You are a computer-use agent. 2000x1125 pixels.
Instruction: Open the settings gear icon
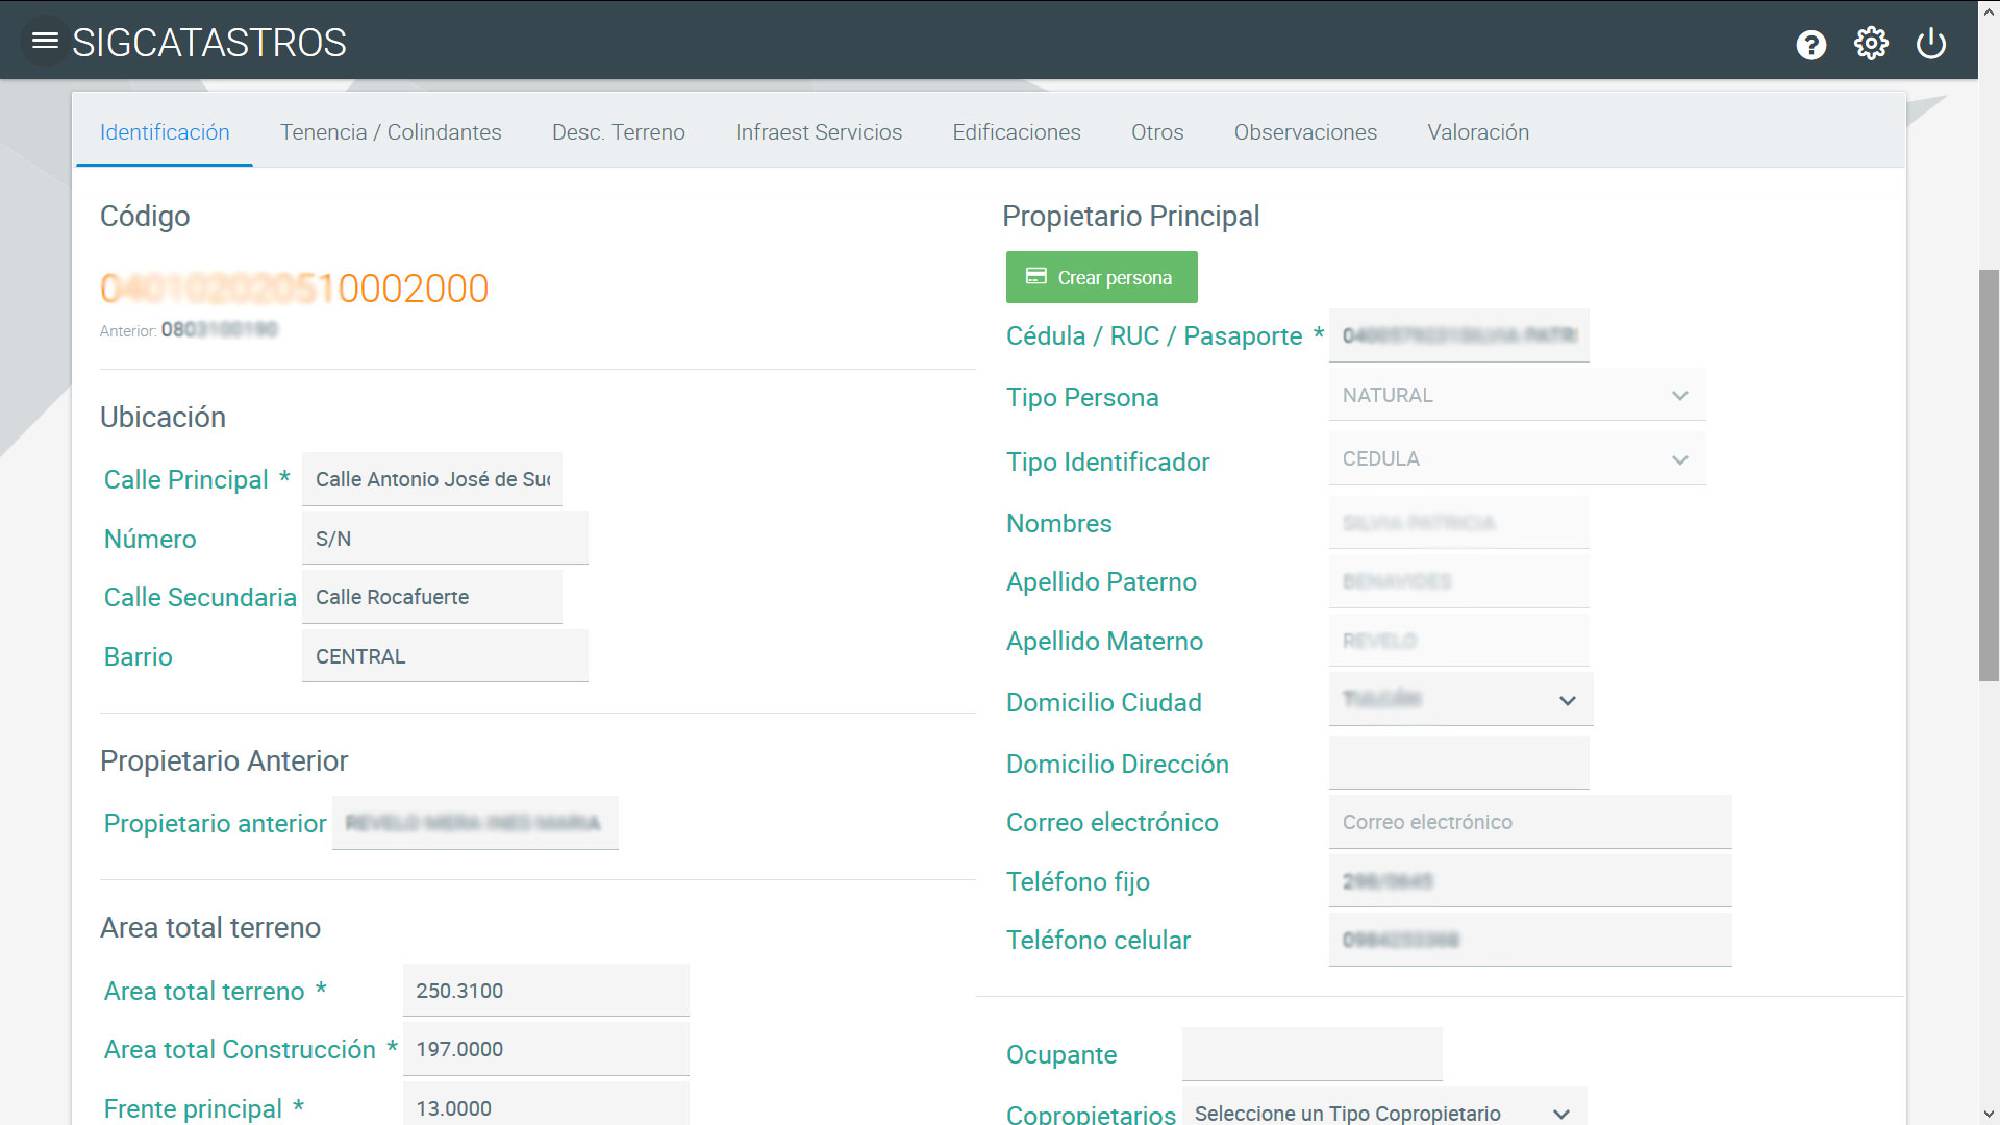click(x=1871, y=43)
